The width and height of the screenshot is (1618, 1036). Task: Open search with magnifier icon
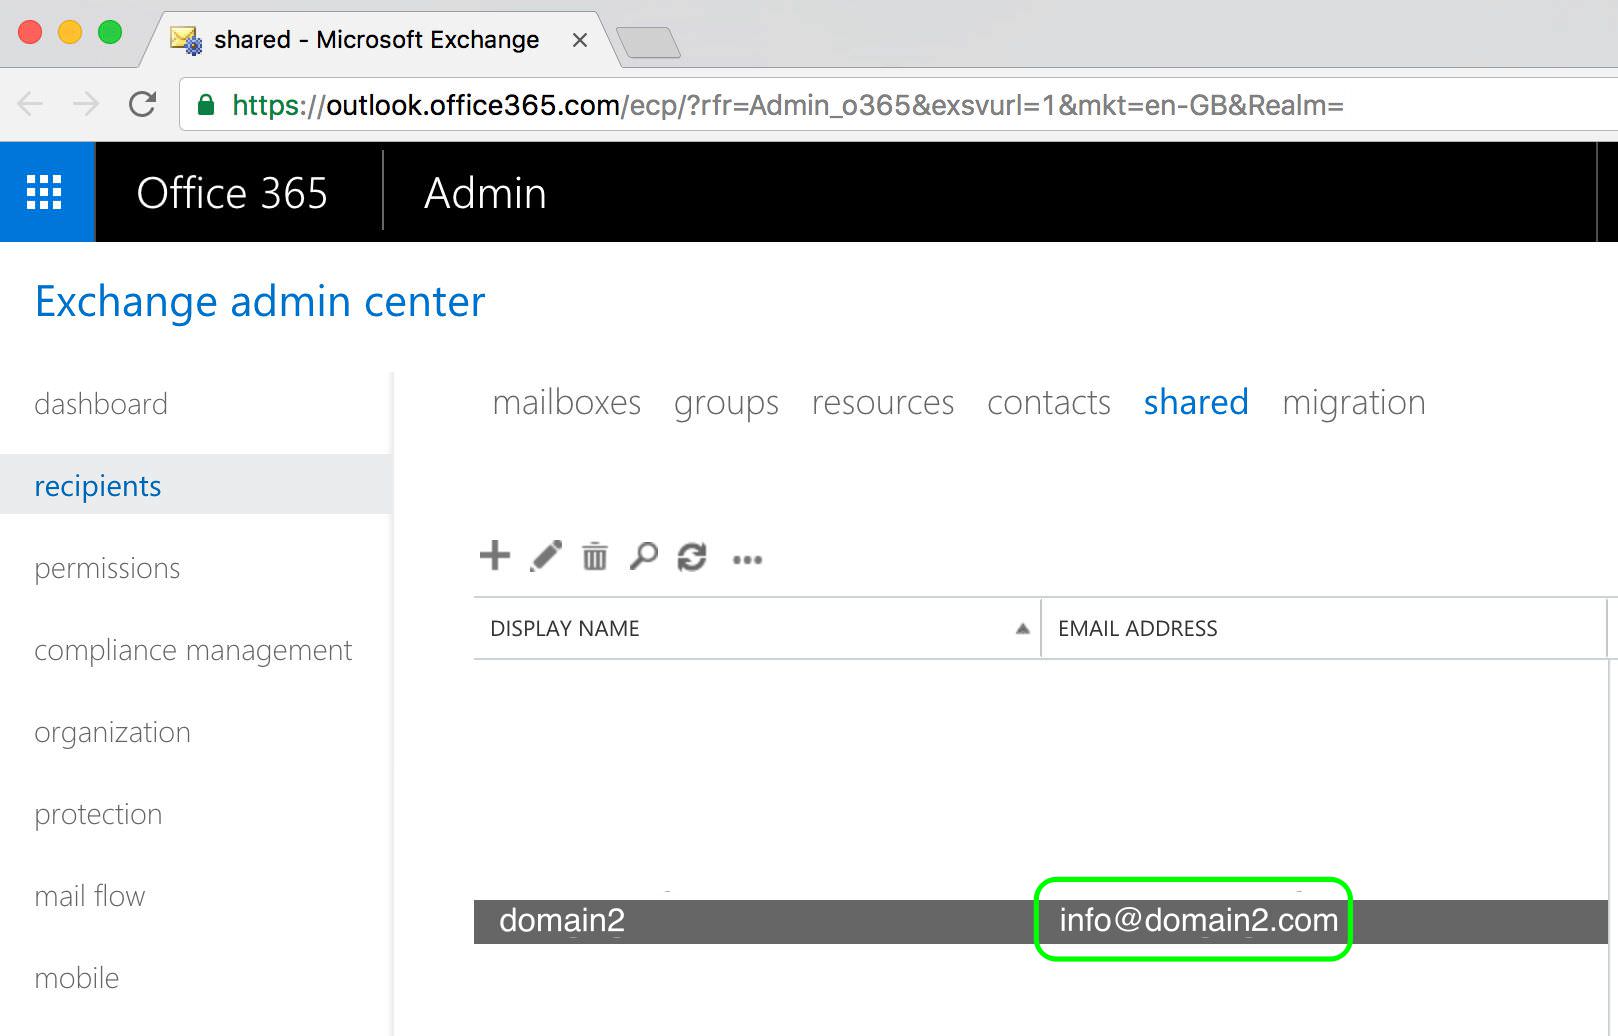[x=643, y=556]
